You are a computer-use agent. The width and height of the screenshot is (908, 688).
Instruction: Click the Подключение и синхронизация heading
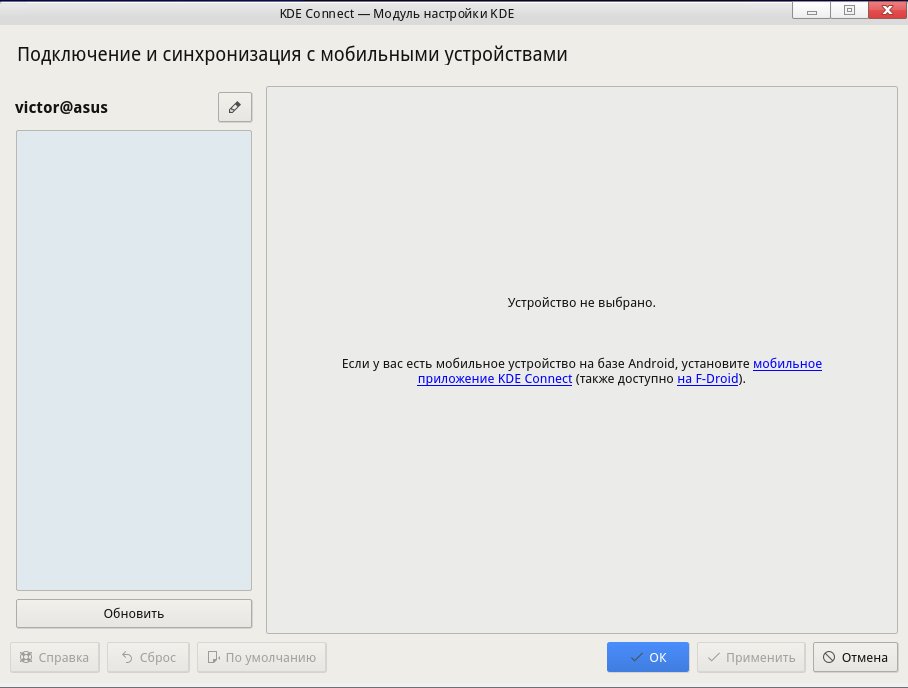click(292, 54)
